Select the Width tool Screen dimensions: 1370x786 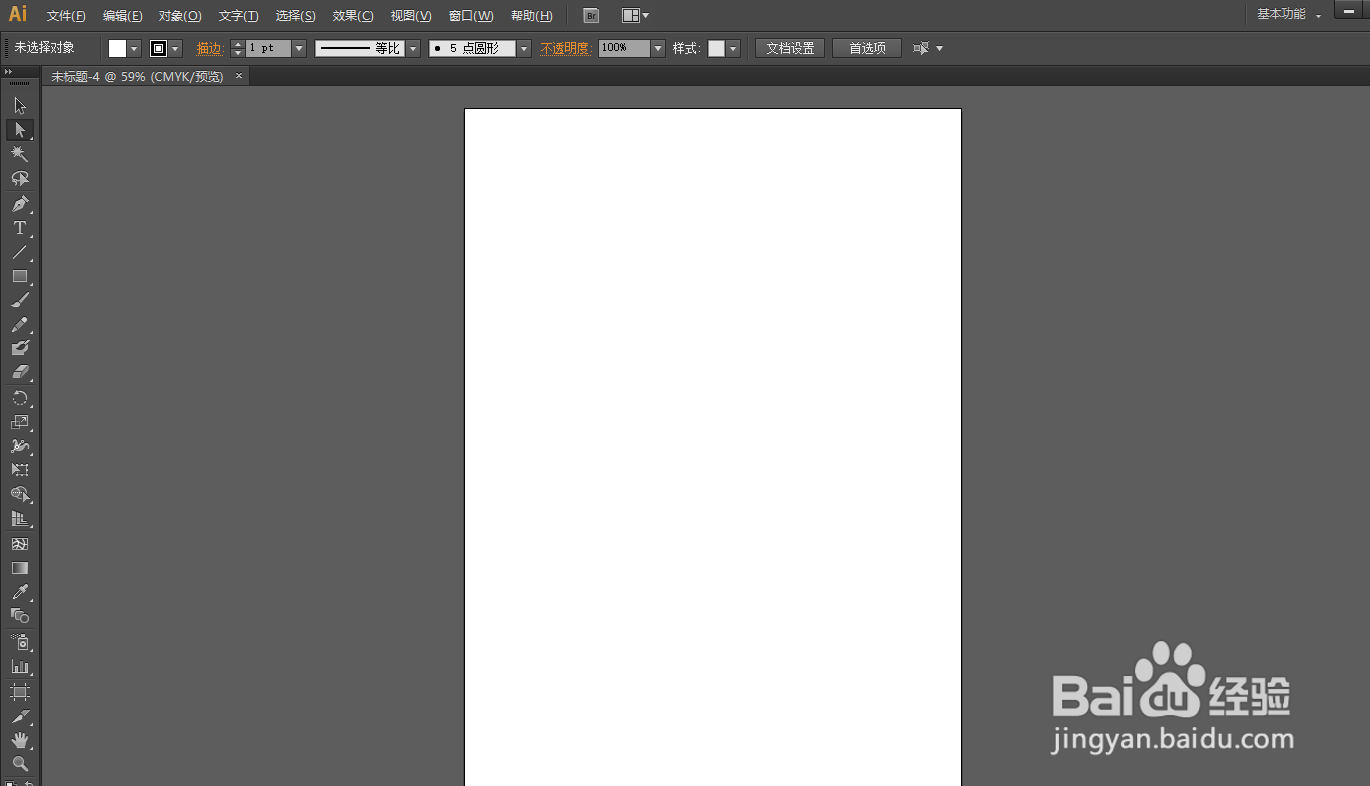[20, 446]
